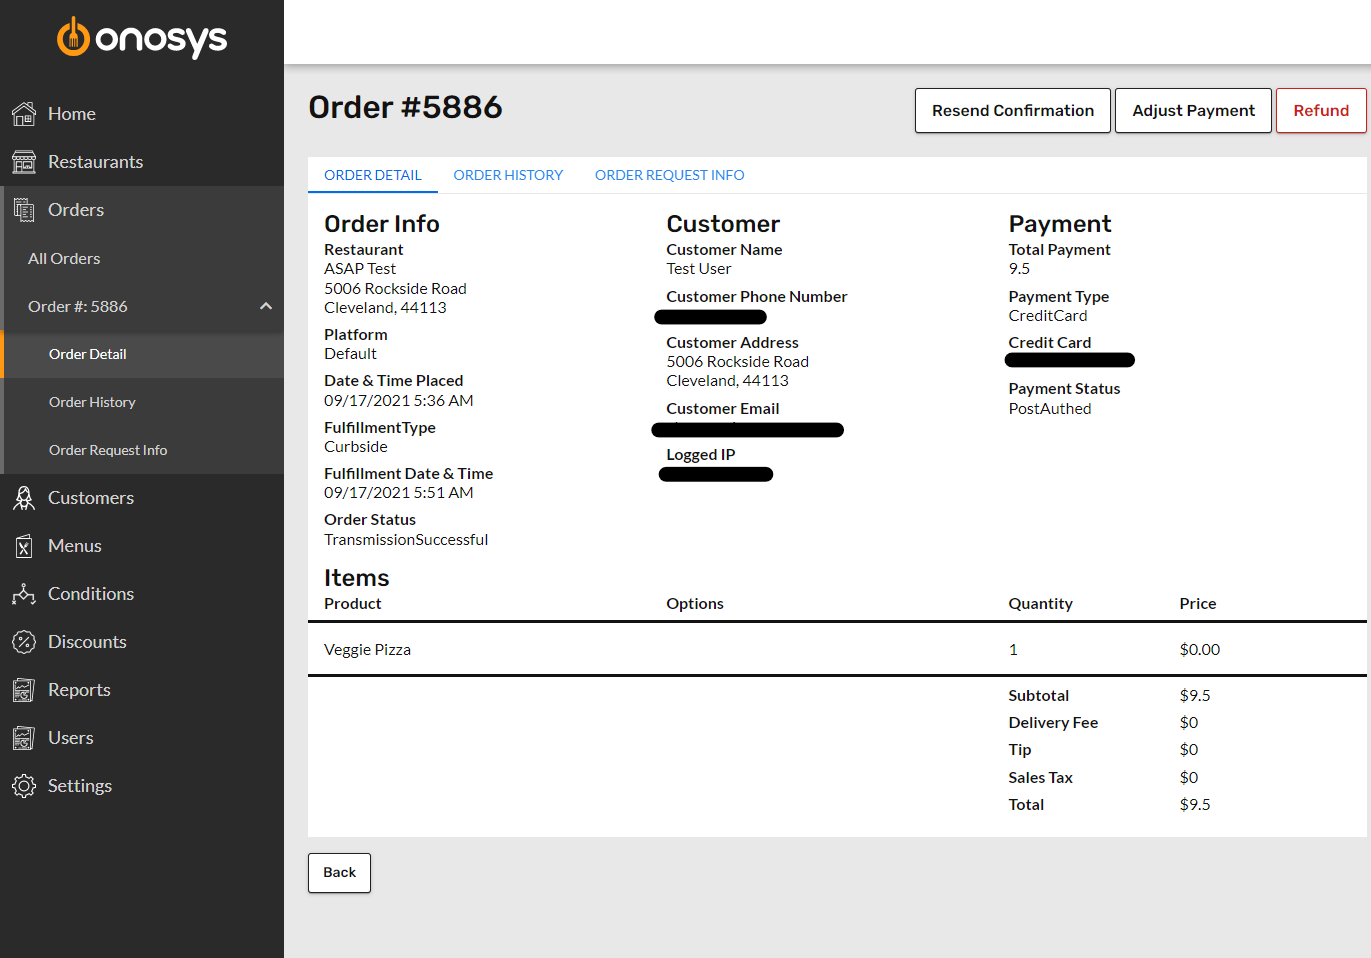Select the Reports icon
1371x958 pixels.
(x=24, y=689)
